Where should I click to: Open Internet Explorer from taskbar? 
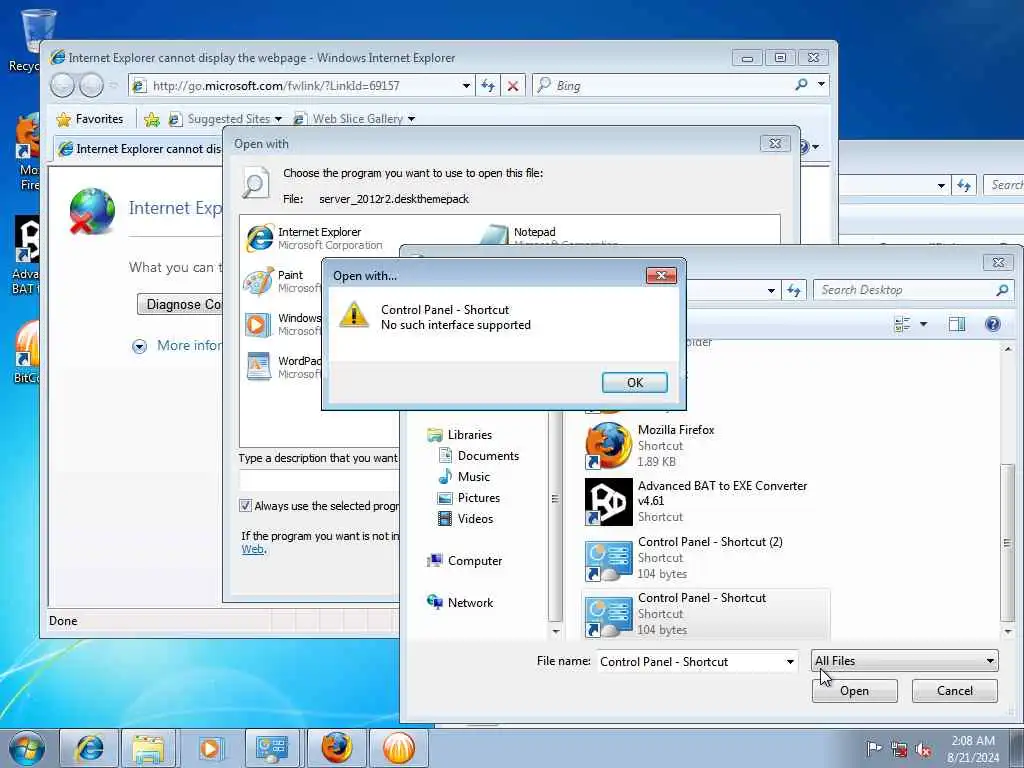coord(88,748)
